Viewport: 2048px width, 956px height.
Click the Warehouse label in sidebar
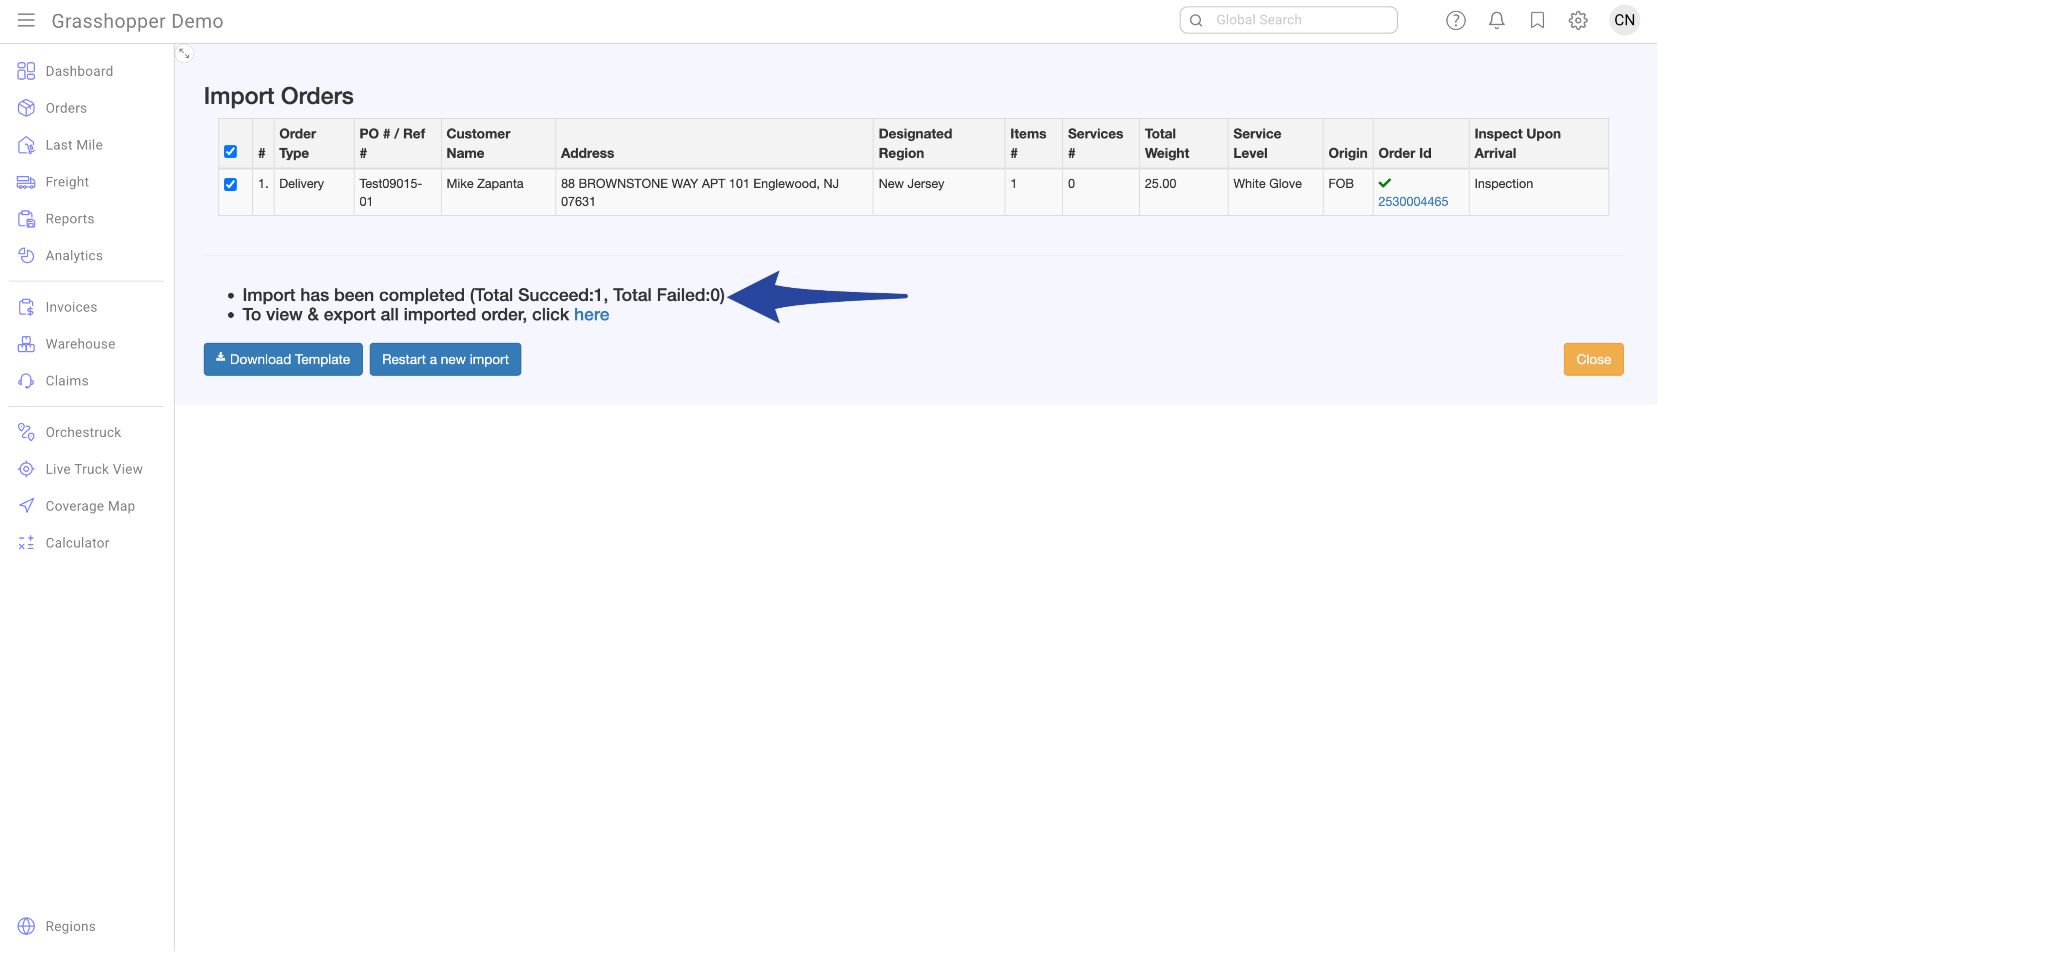(x=80, y=344)
